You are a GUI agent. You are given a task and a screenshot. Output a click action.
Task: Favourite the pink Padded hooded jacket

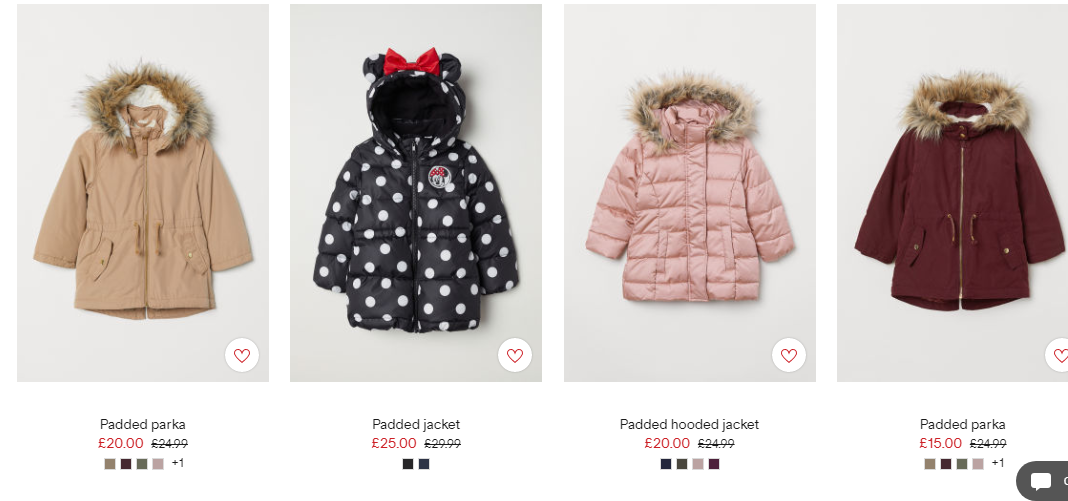[x=789, y=355]
